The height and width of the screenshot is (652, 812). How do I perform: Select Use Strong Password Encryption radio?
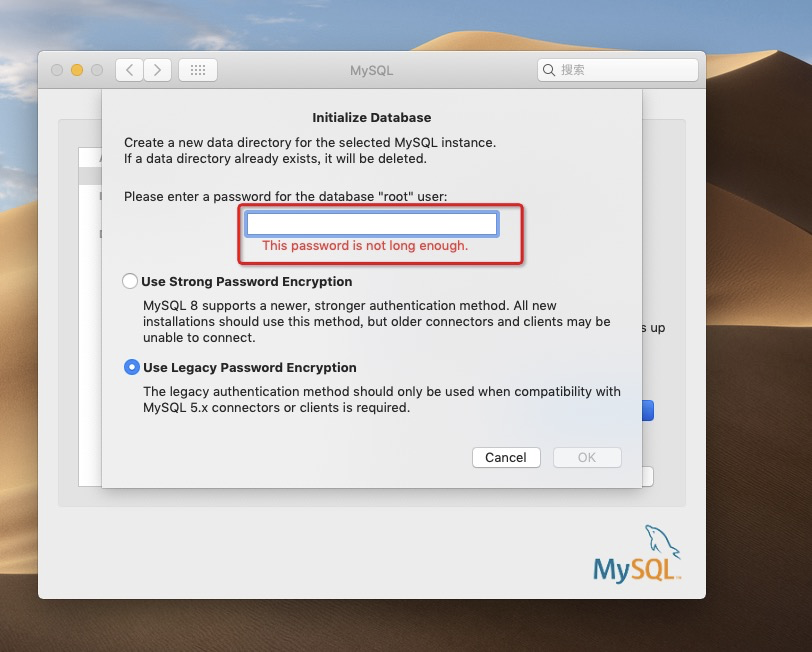point(129,281)
